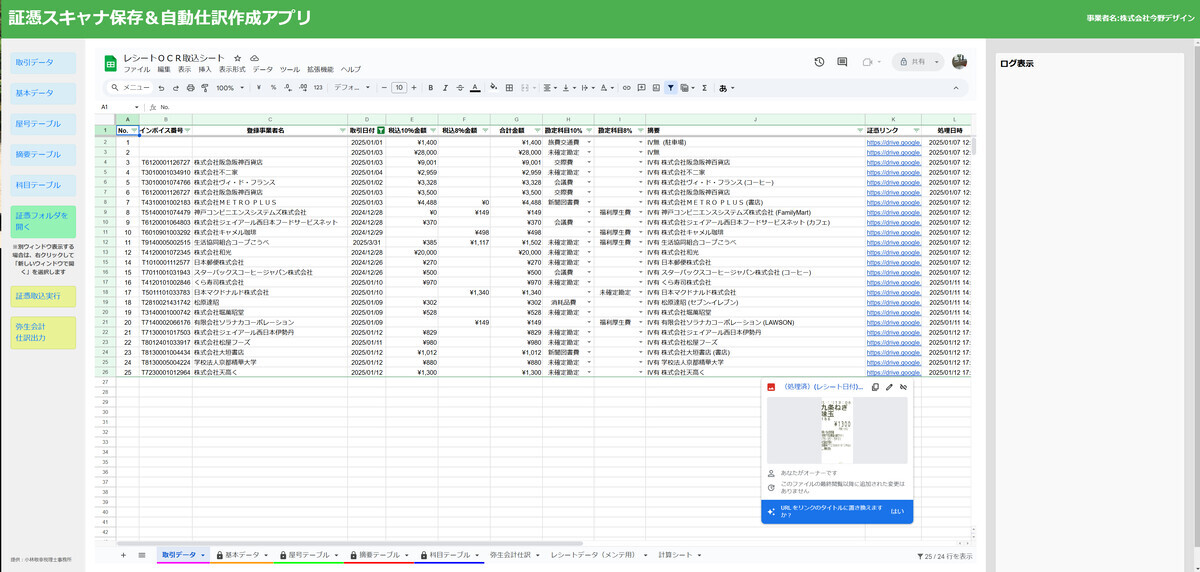Screen dimensions: 1200x572
Task: Click the font size 10 field
Action: (x=399, y=88)
